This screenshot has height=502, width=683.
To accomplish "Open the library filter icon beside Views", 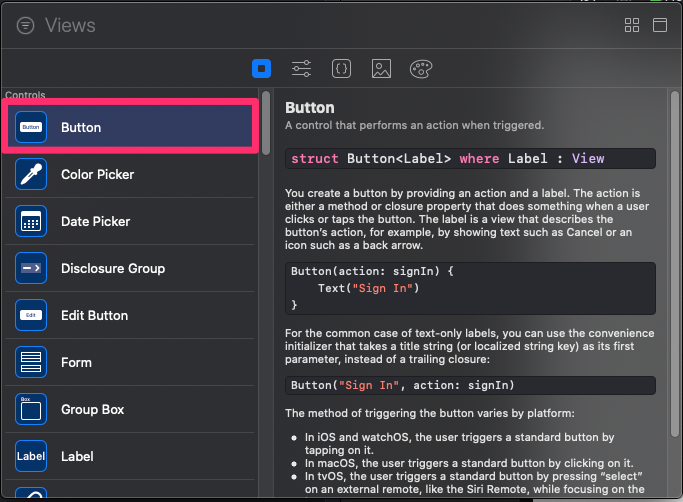I will click(x=25, y=25).
